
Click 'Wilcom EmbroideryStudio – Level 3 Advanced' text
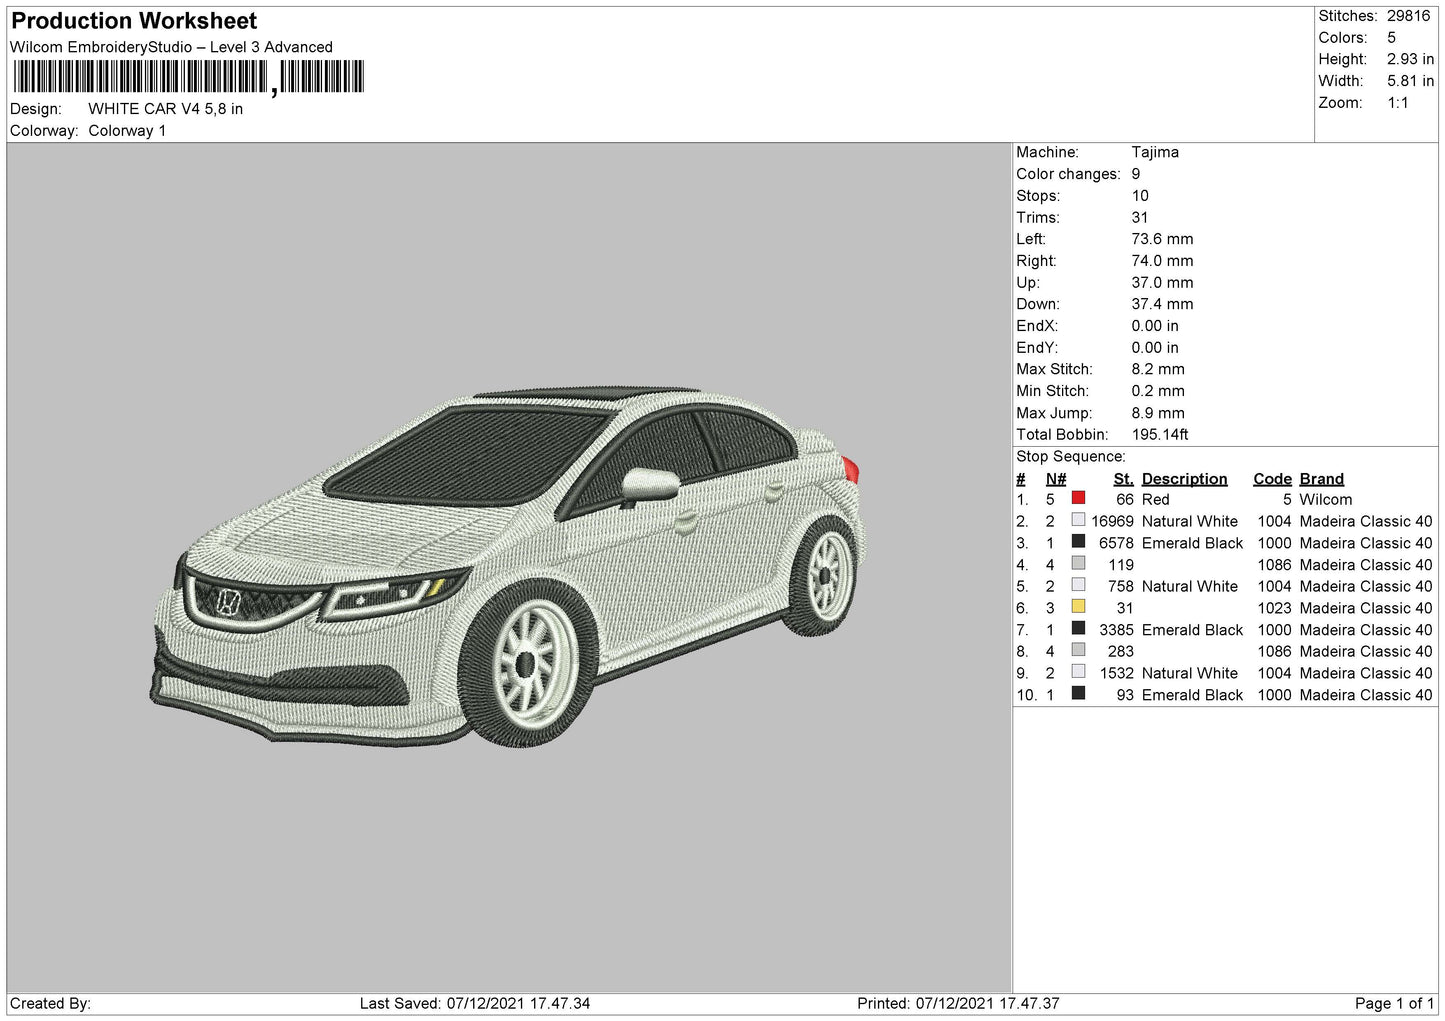click(x=171, y=47)
